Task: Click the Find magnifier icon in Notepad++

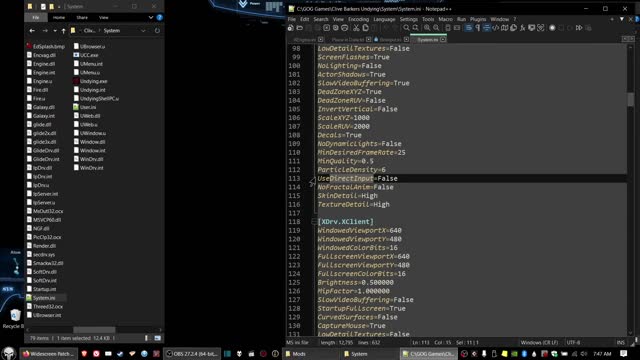Action: coord(406,28)
